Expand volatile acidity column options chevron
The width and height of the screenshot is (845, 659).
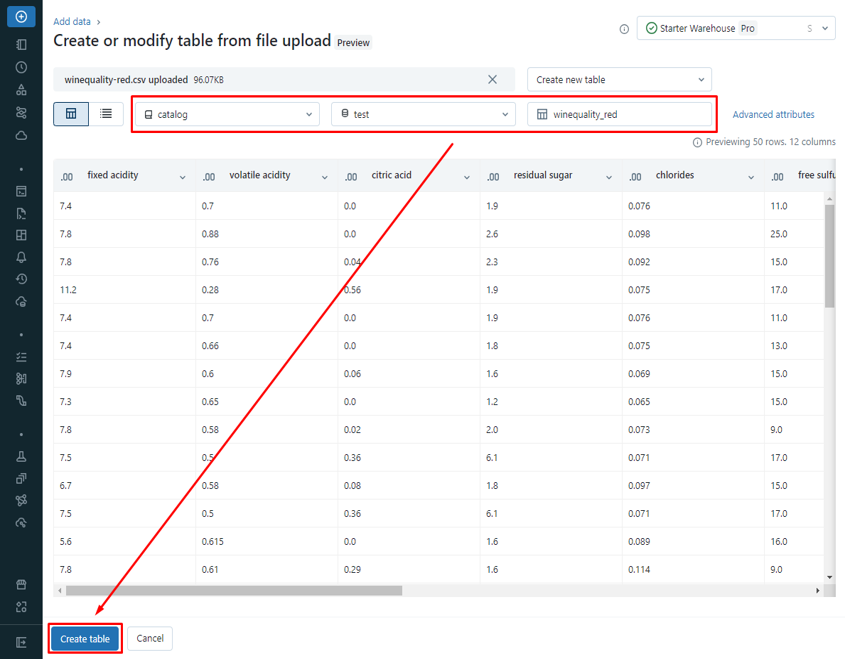tap(324, 177)
